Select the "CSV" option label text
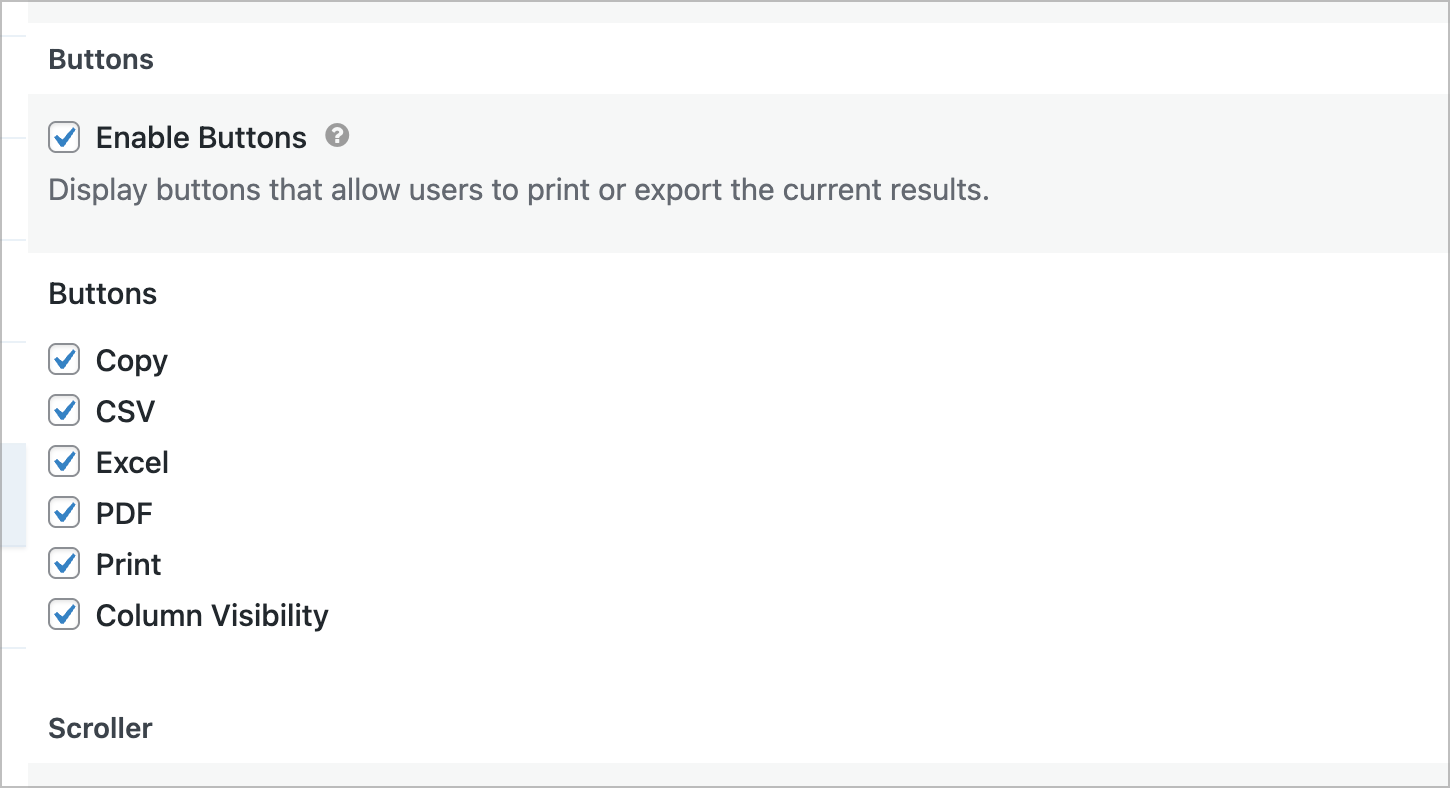1450x788 pixels. point(126,411)
